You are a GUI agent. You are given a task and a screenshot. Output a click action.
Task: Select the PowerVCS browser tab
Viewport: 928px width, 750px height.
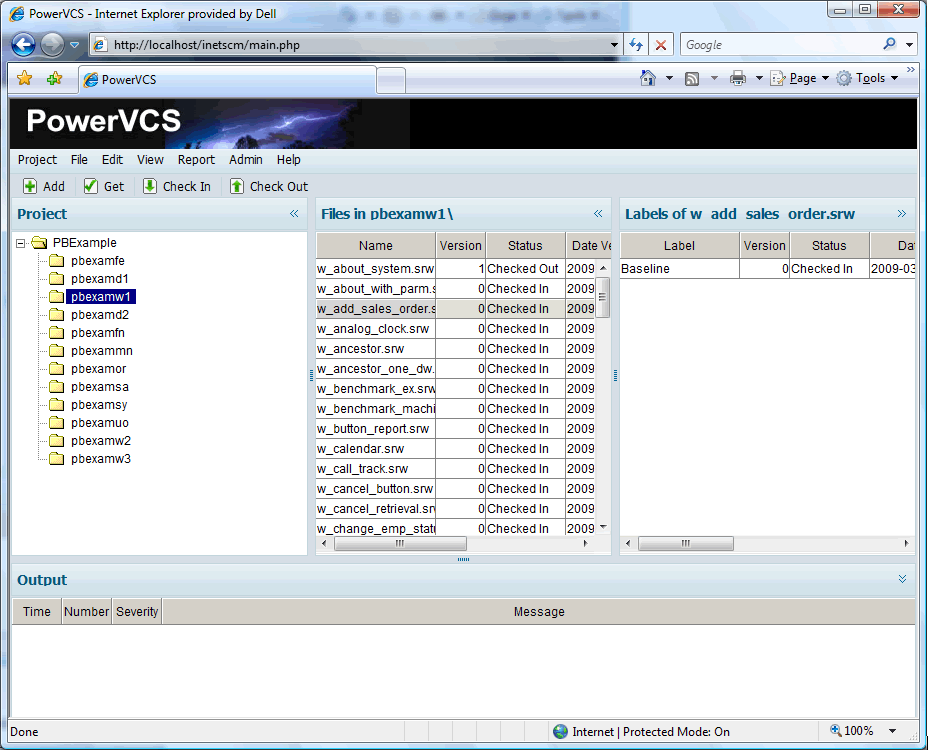click(227, 79)
